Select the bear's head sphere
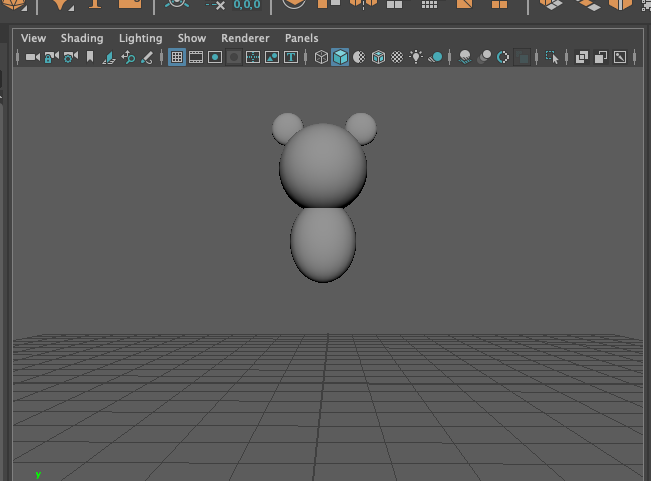651x481 pixels. (323, 166)
